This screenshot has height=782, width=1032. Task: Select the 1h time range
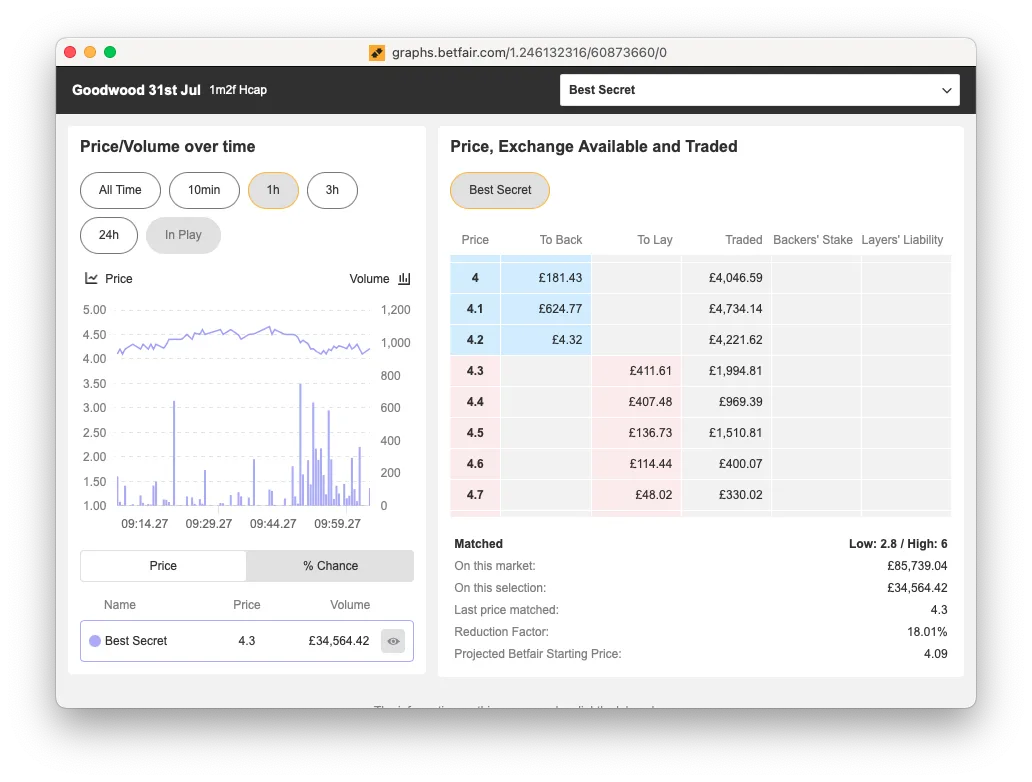tap(273, 190)
